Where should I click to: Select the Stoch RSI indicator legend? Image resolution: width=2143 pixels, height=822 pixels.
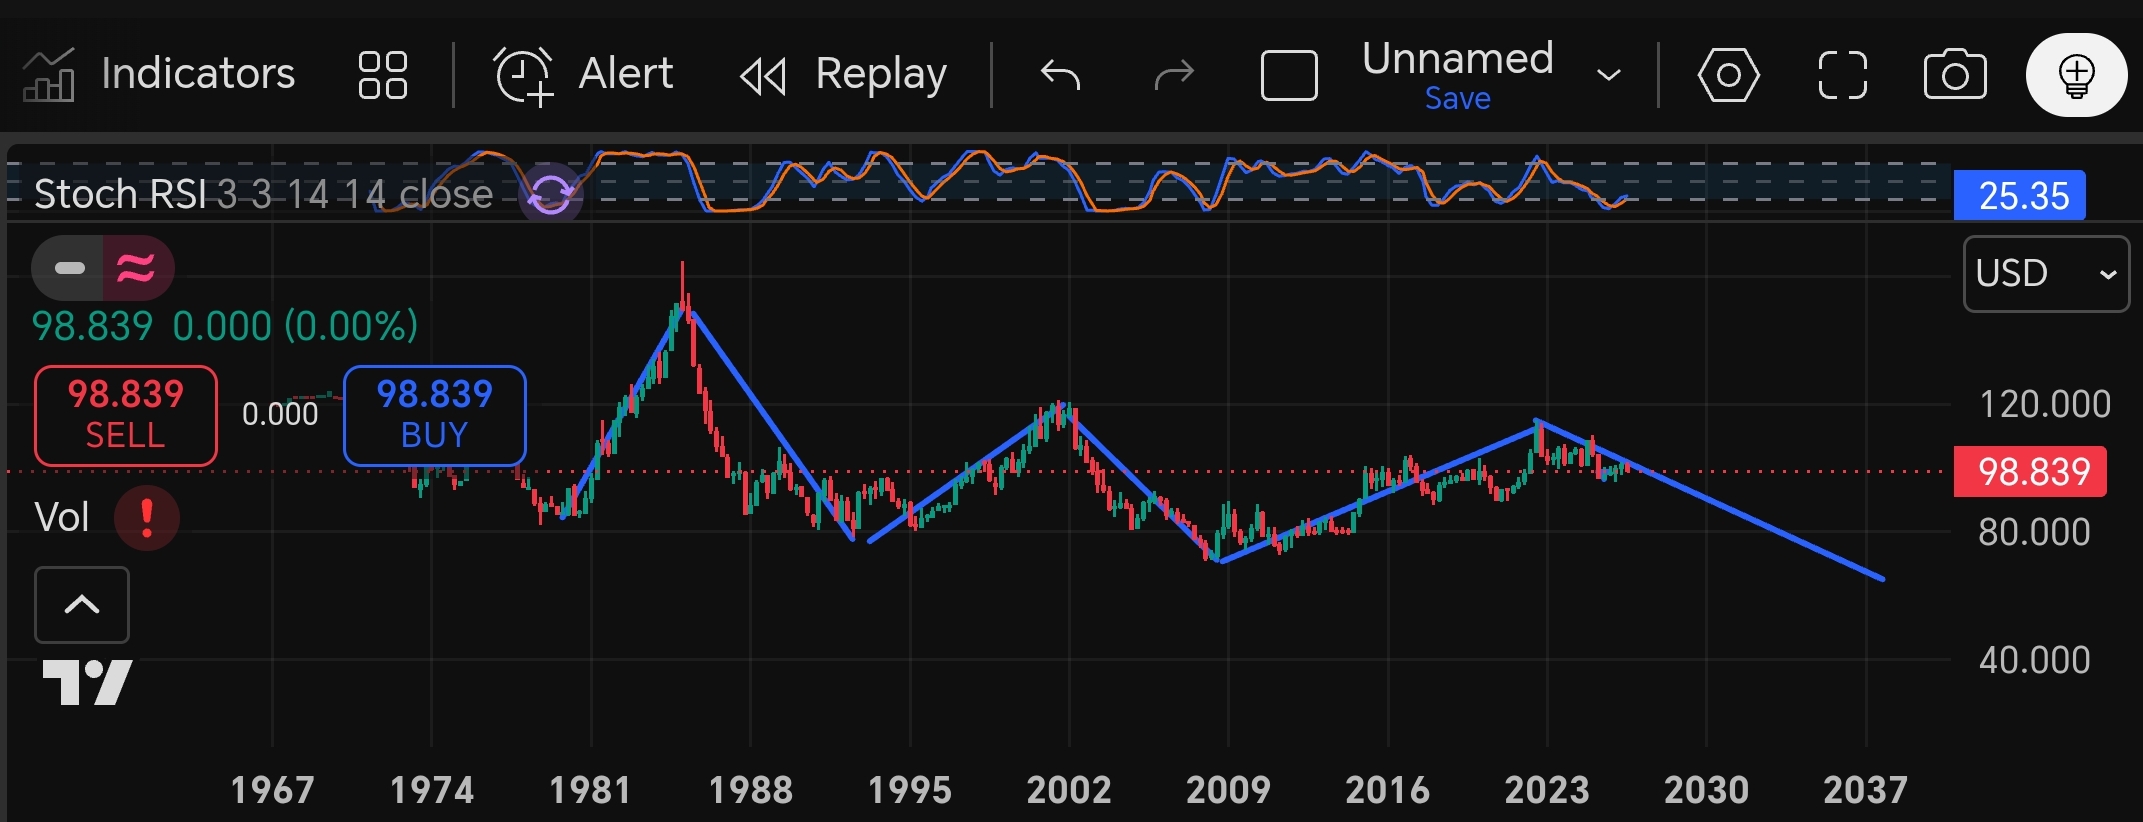tap(263, 194)
